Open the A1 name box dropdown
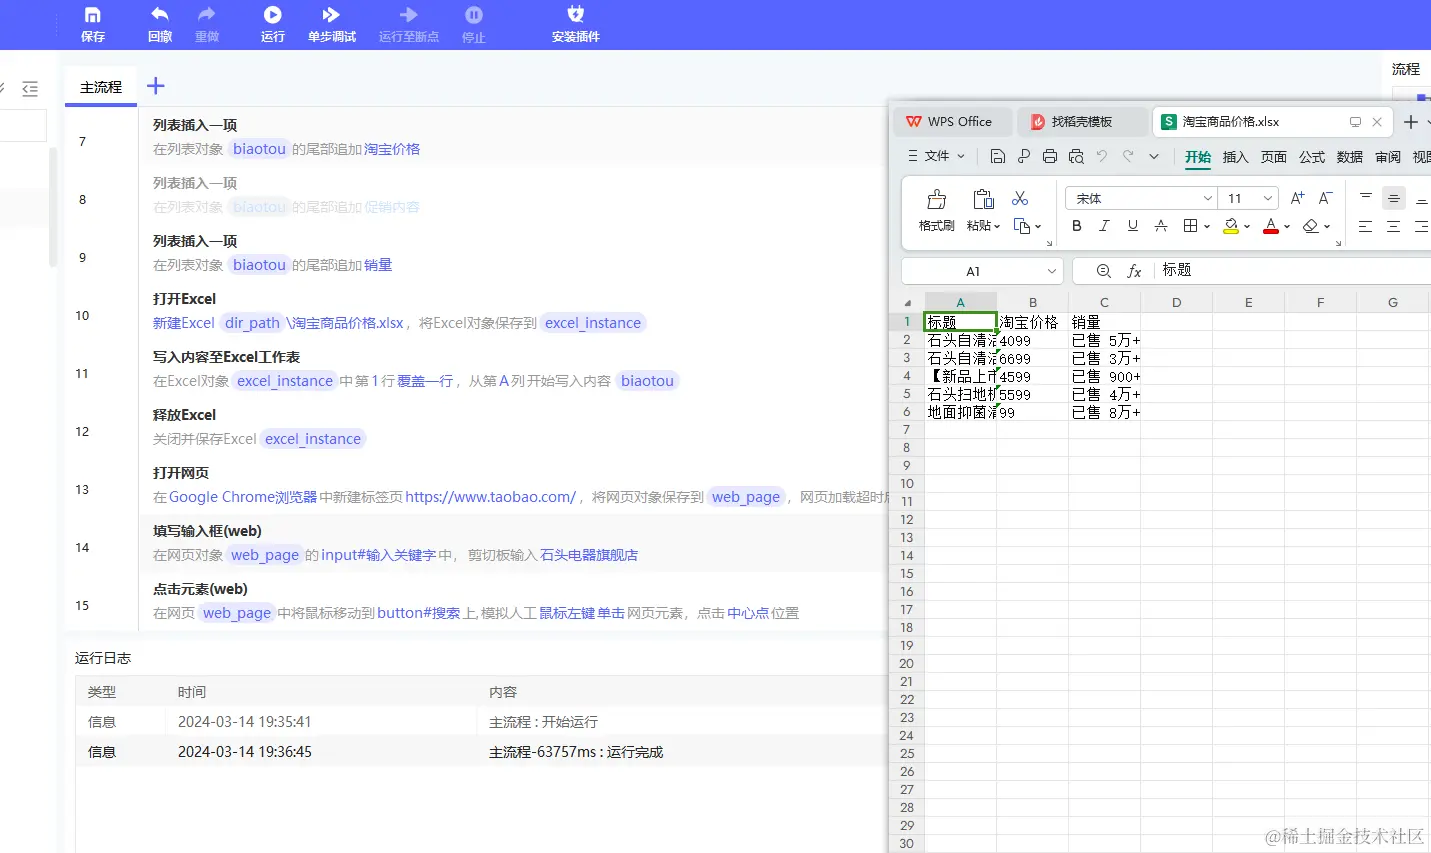The height and width of the screenshot is (853, 1431). [1052, 271]
